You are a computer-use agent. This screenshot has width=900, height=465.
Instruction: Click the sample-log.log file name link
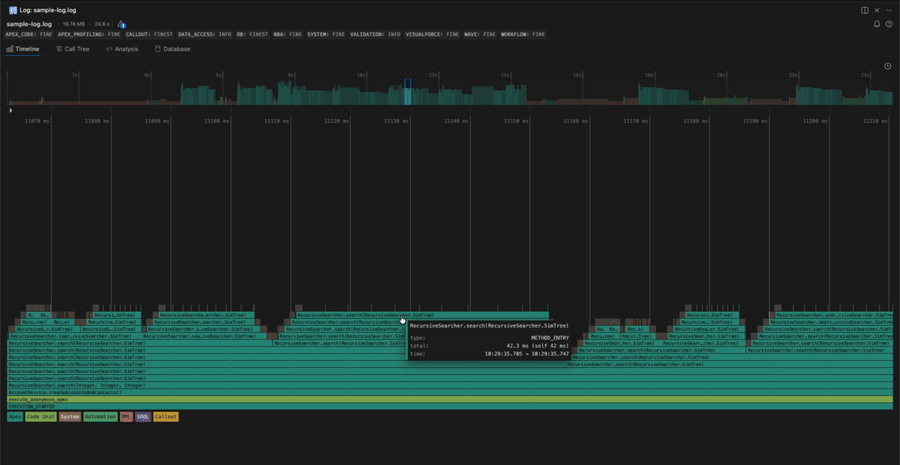[x=29, y=24]
